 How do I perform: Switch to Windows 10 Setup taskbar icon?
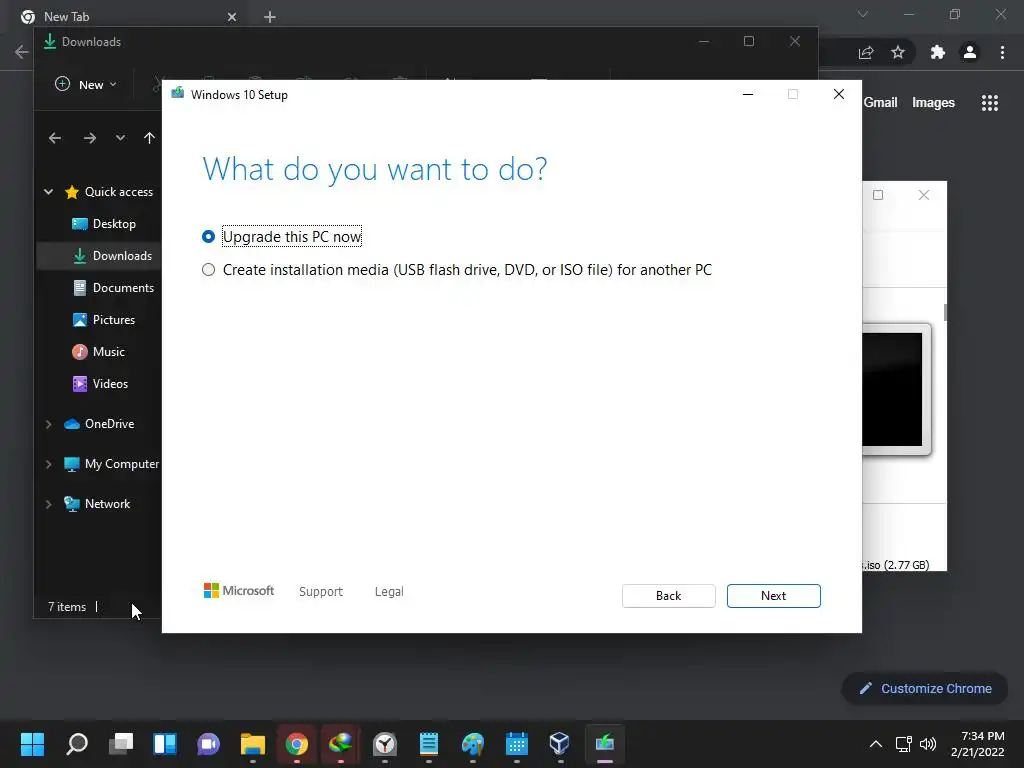click(605, 743)
